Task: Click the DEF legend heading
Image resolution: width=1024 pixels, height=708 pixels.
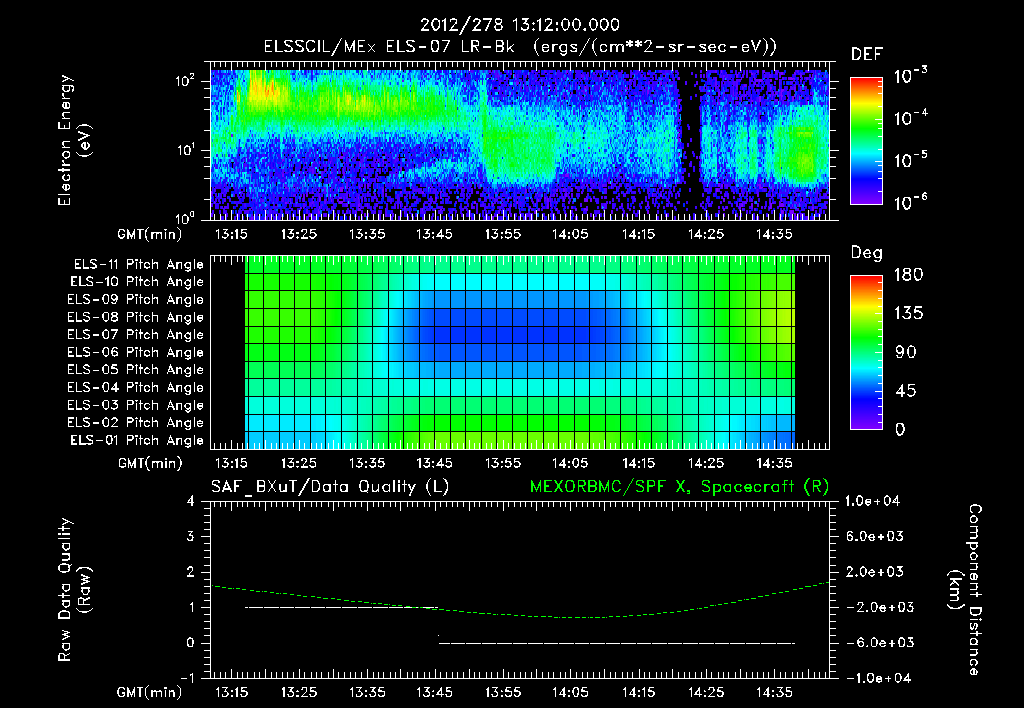Action: coord(867,54)
